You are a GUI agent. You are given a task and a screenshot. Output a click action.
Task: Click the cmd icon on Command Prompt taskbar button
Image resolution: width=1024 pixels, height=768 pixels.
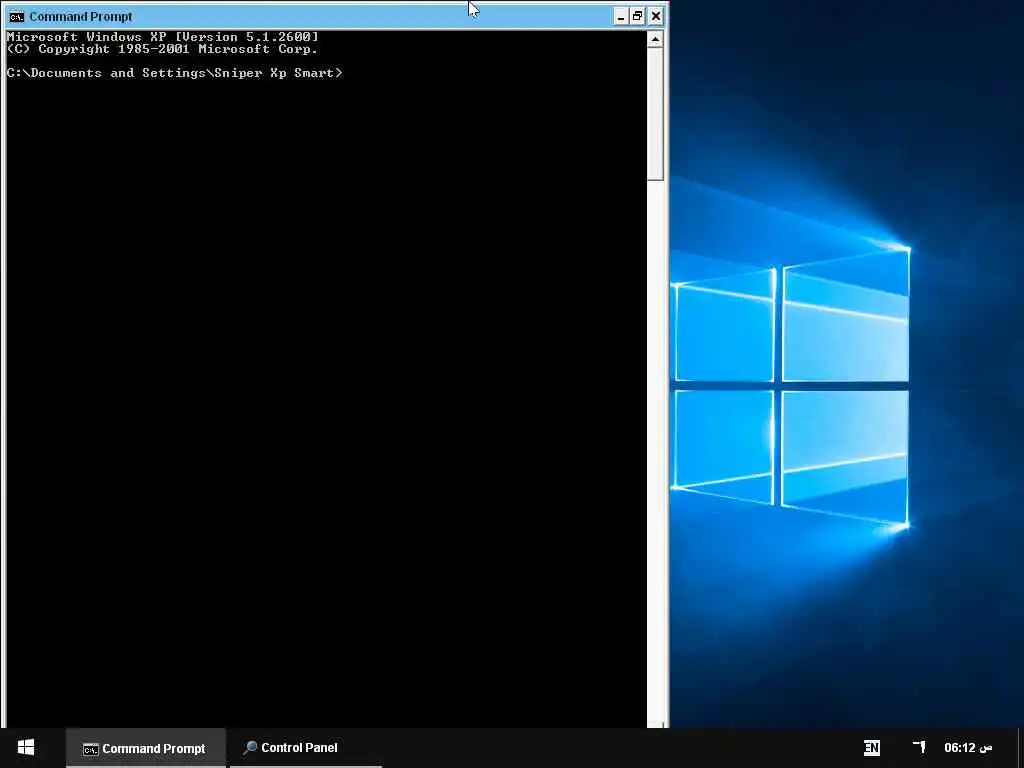[x=90, y=749]
